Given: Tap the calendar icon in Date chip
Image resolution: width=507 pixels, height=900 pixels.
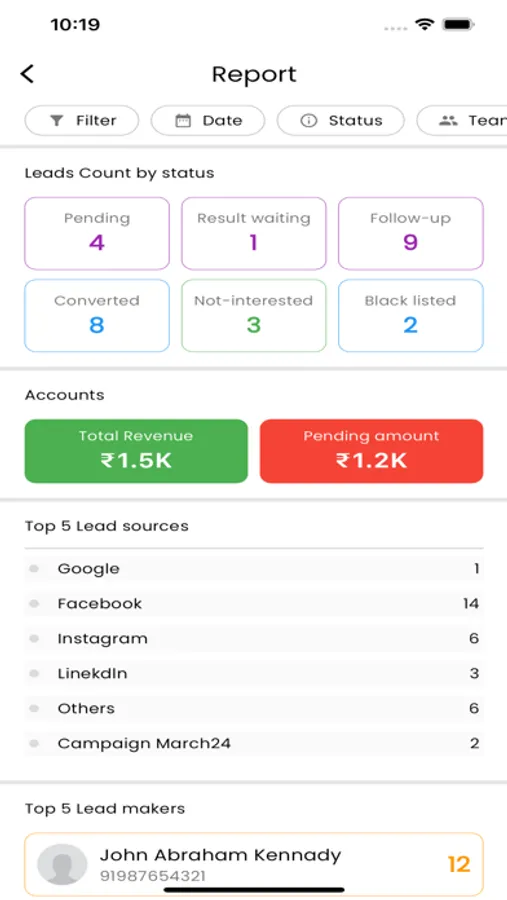Looking at the screenshot, I should coord(183,121).
